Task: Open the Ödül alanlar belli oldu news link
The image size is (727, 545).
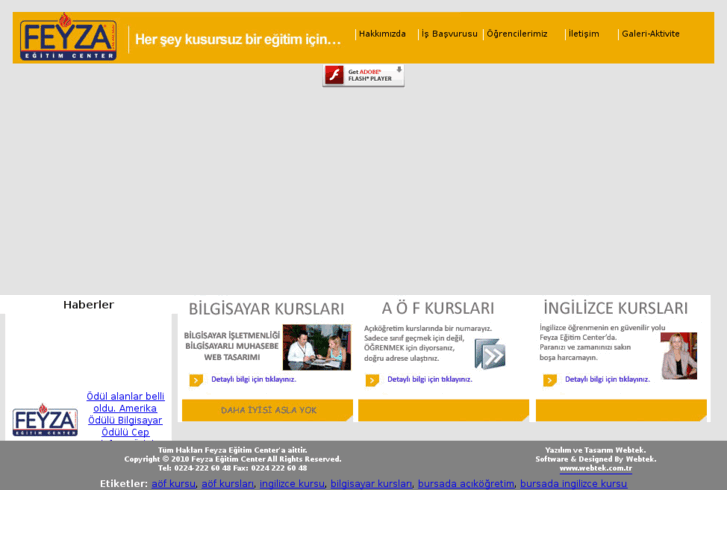Action: (x=125, y=414)
